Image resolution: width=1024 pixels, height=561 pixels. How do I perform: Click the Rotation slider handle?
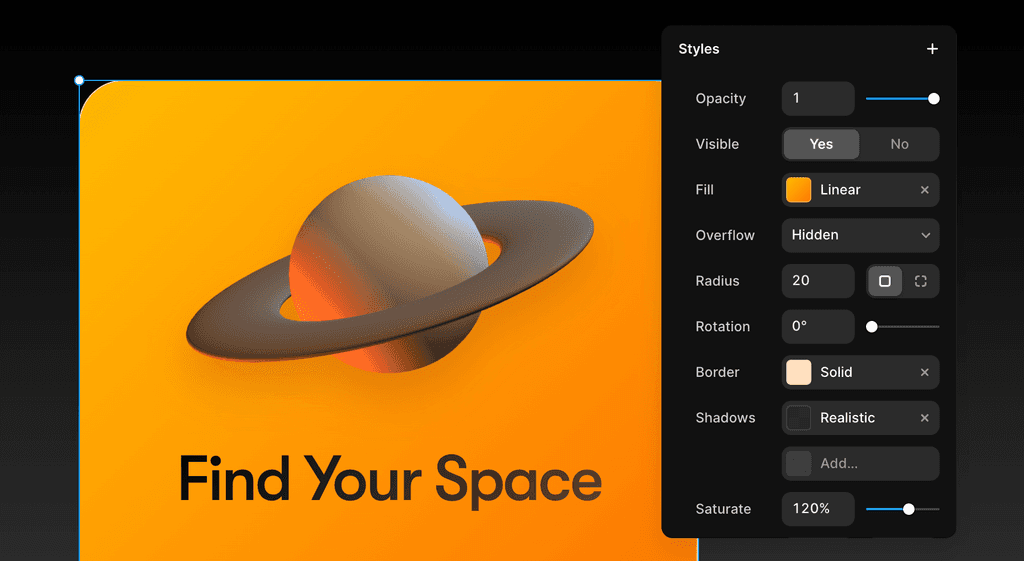(x=872, y=327)
